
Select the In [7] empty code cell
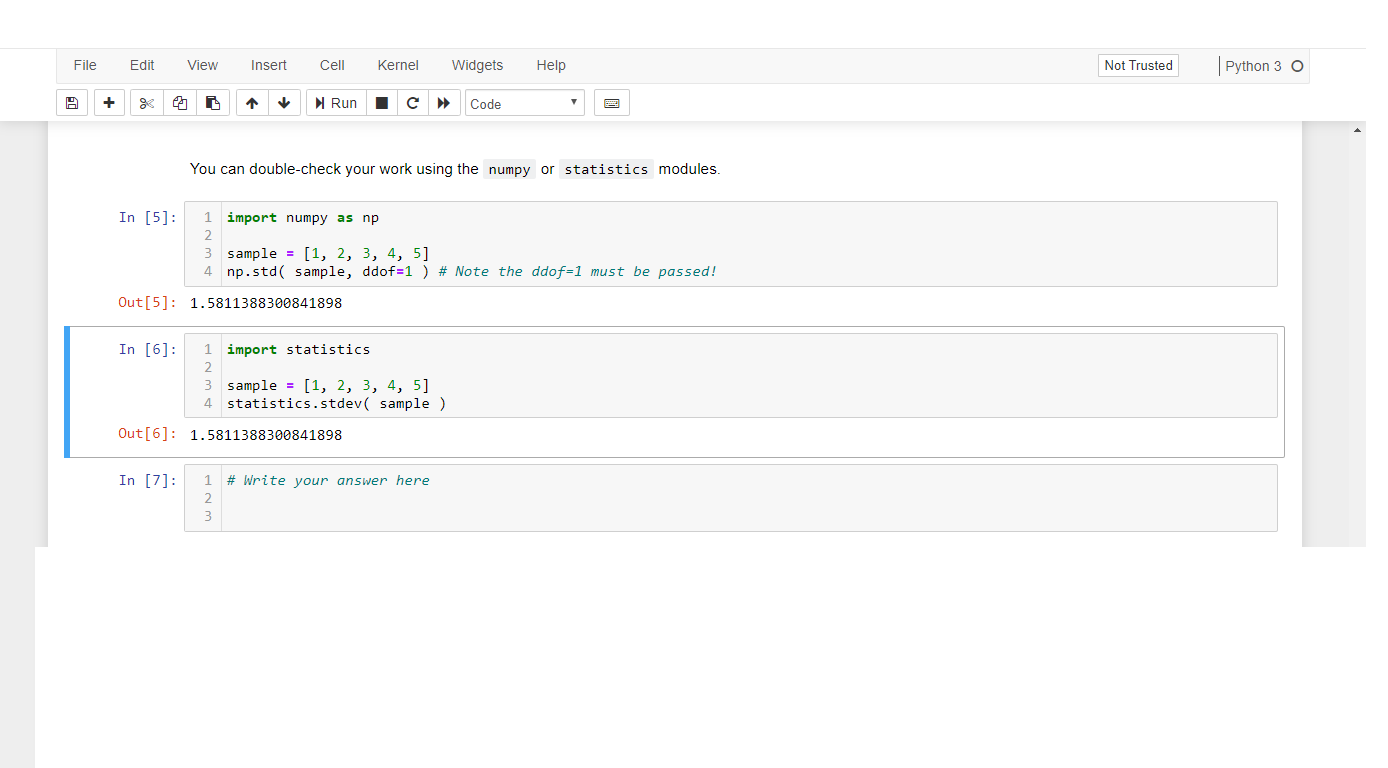[x=700, y=498]
